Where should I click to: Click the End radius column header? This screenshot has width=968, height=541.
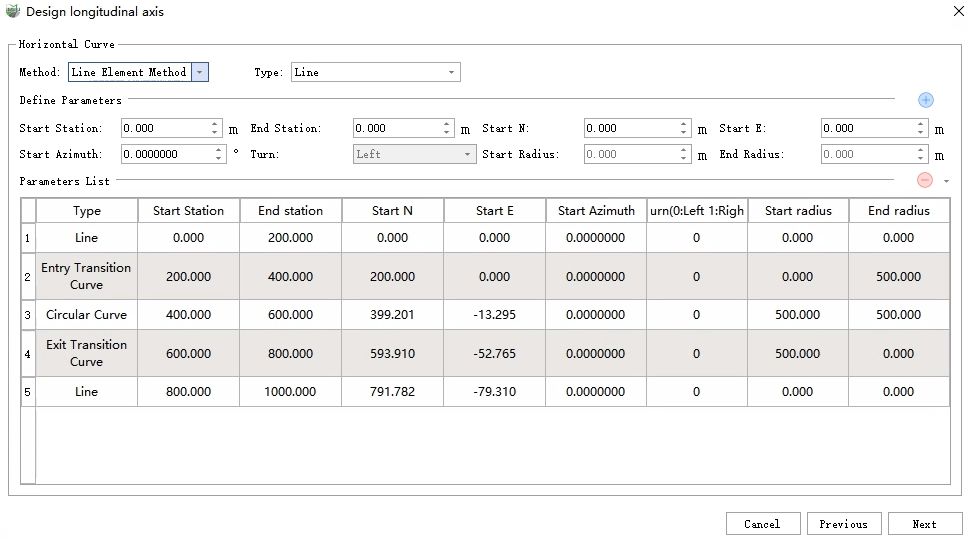898,211
